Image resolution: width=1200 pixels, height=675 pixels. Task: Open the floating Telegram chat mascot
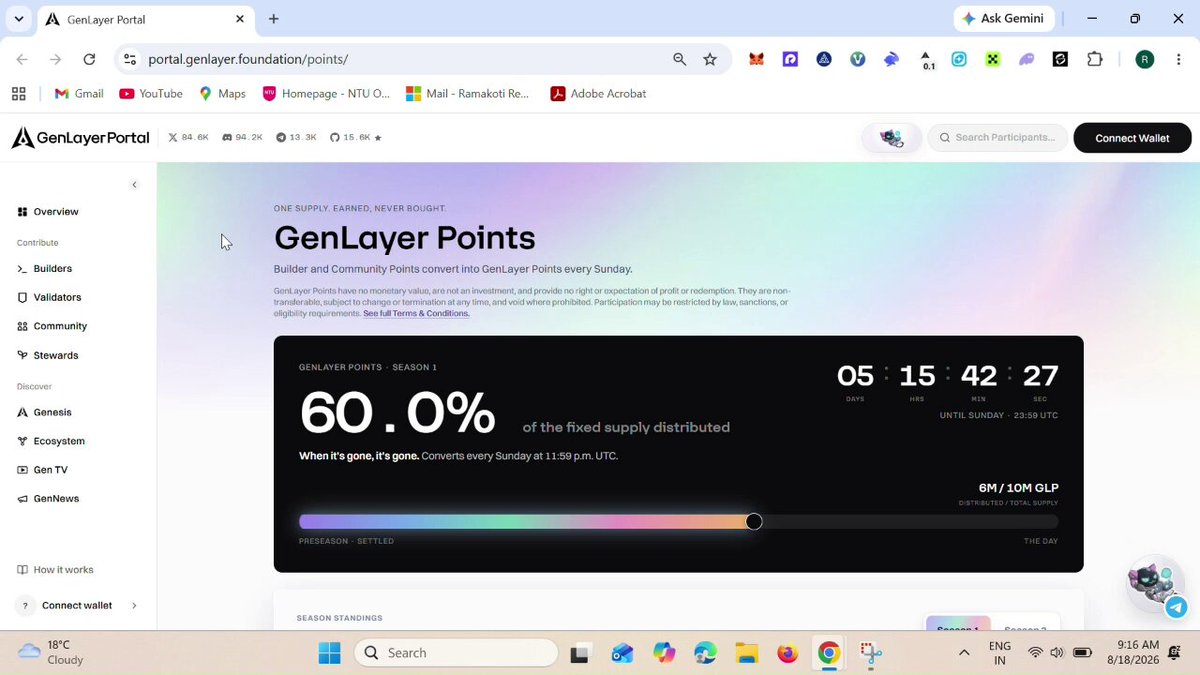[x=1156, y=584]
